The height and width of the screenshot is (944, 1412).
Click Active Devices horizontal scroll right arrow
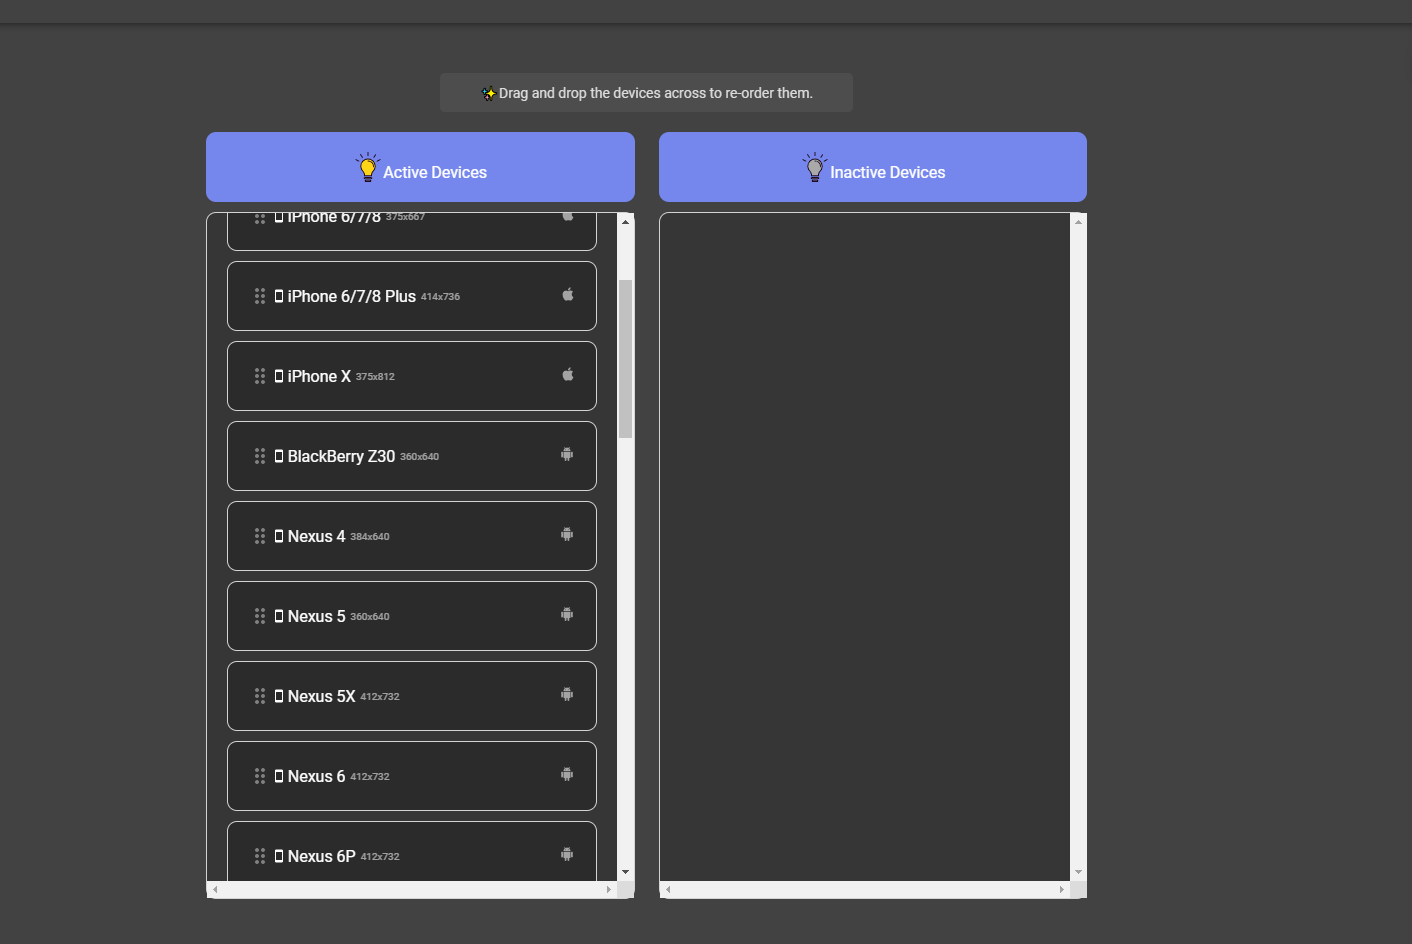point(609,889)
